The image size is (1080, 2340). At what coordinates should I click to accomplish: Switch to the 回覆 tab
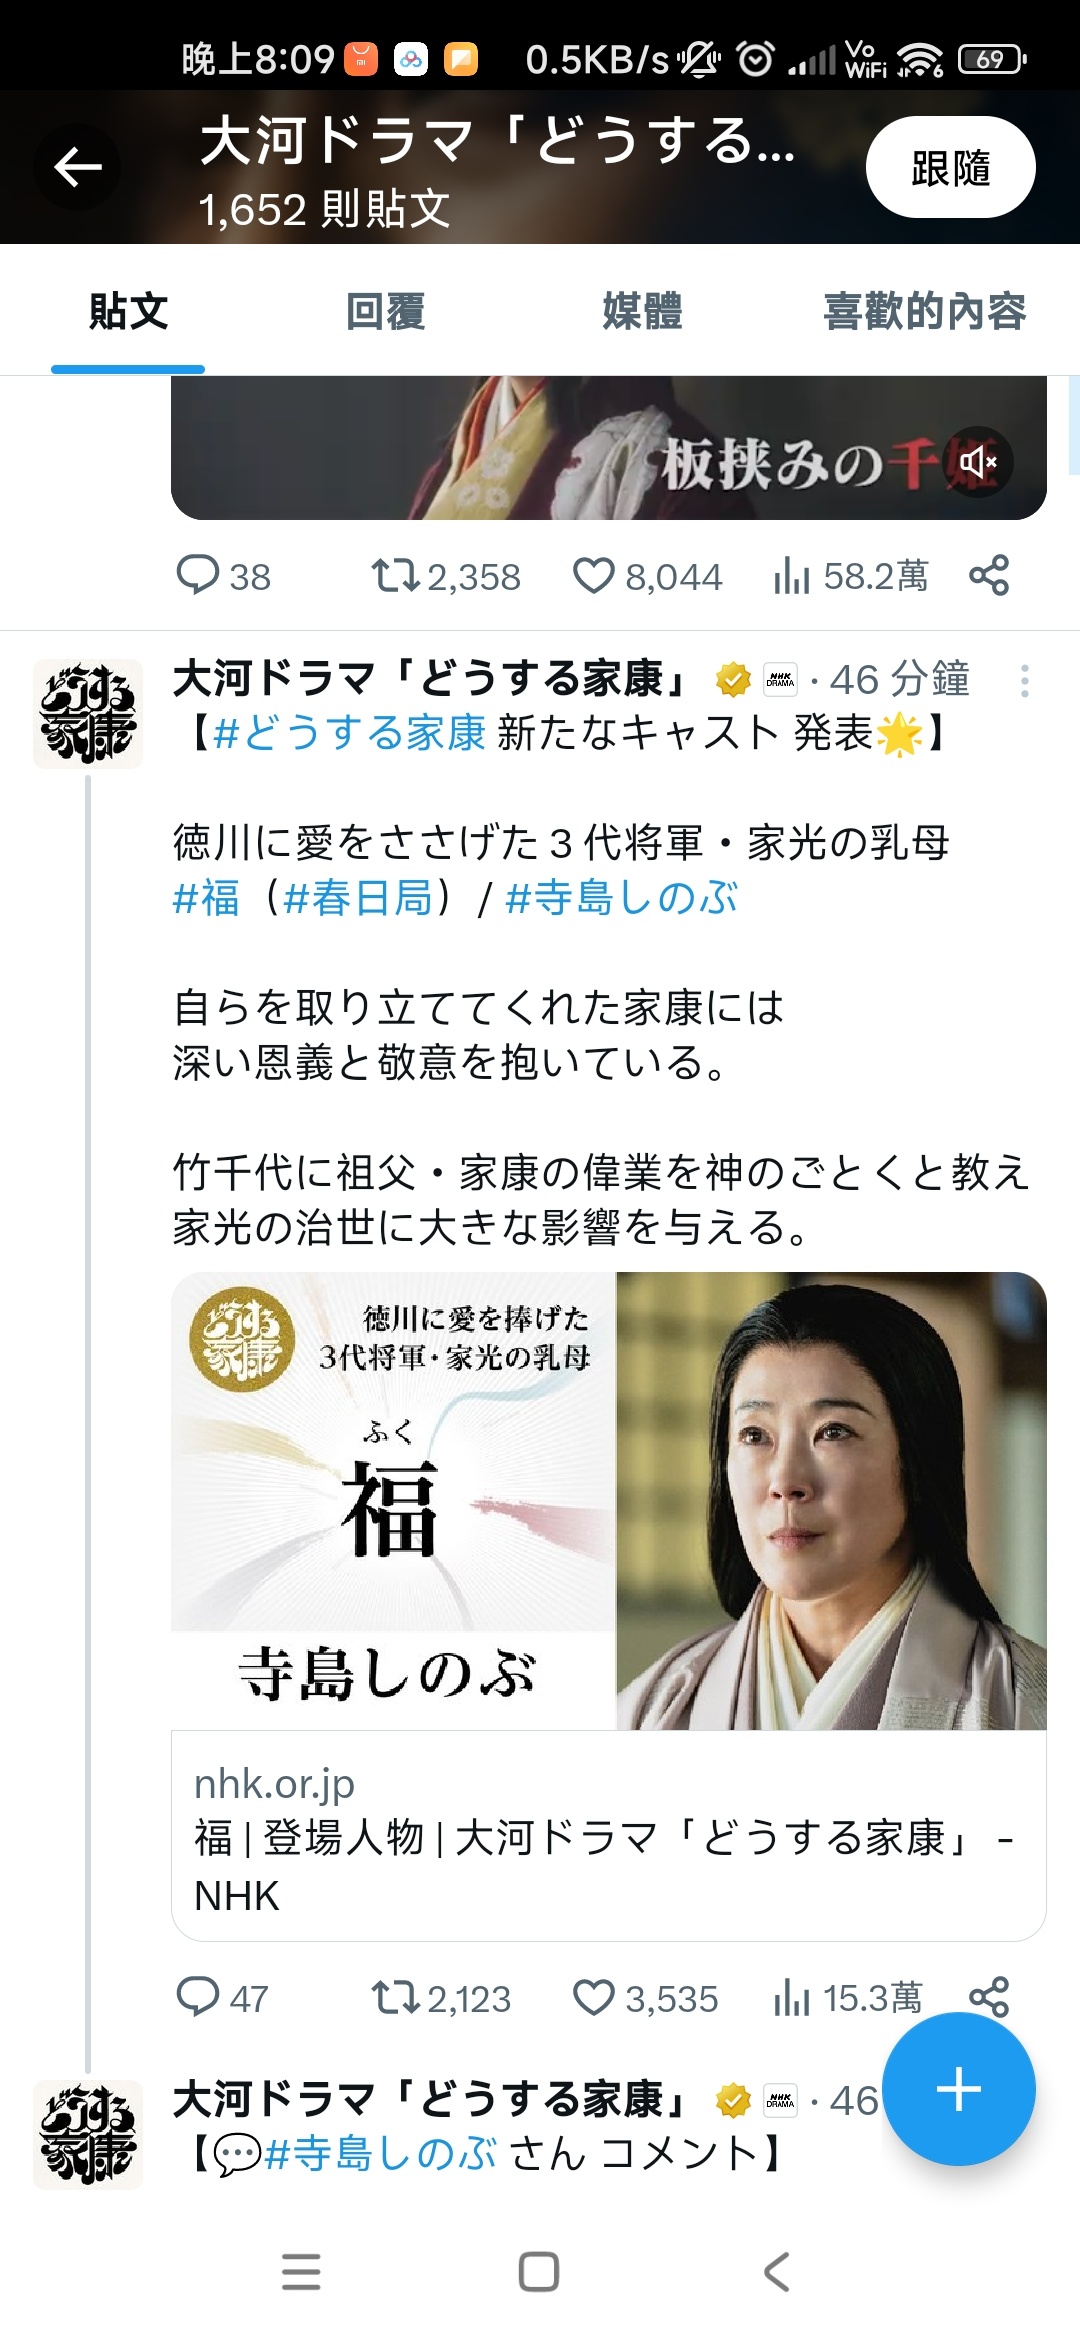pyautogui.click(x=385, y=311)
